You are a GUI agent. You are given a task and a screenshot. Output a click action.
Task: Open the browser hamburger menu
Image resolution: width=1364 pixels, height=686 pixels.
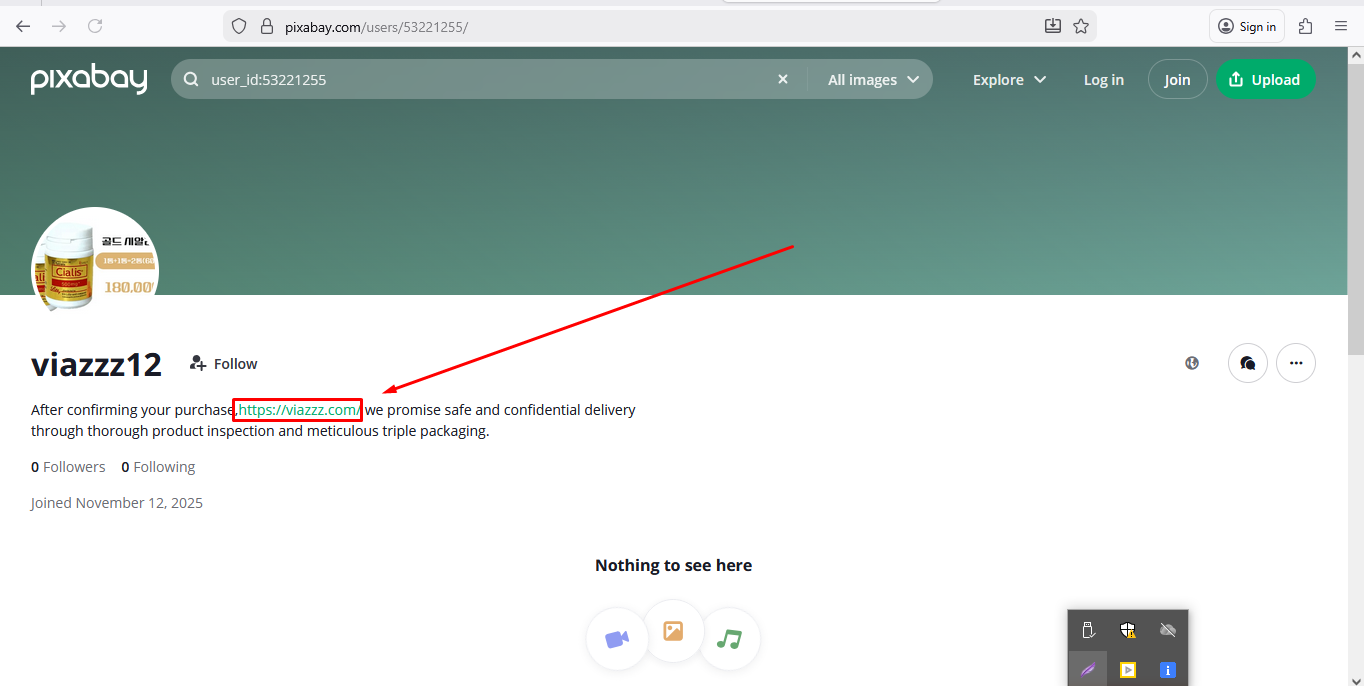point(1341,27)
